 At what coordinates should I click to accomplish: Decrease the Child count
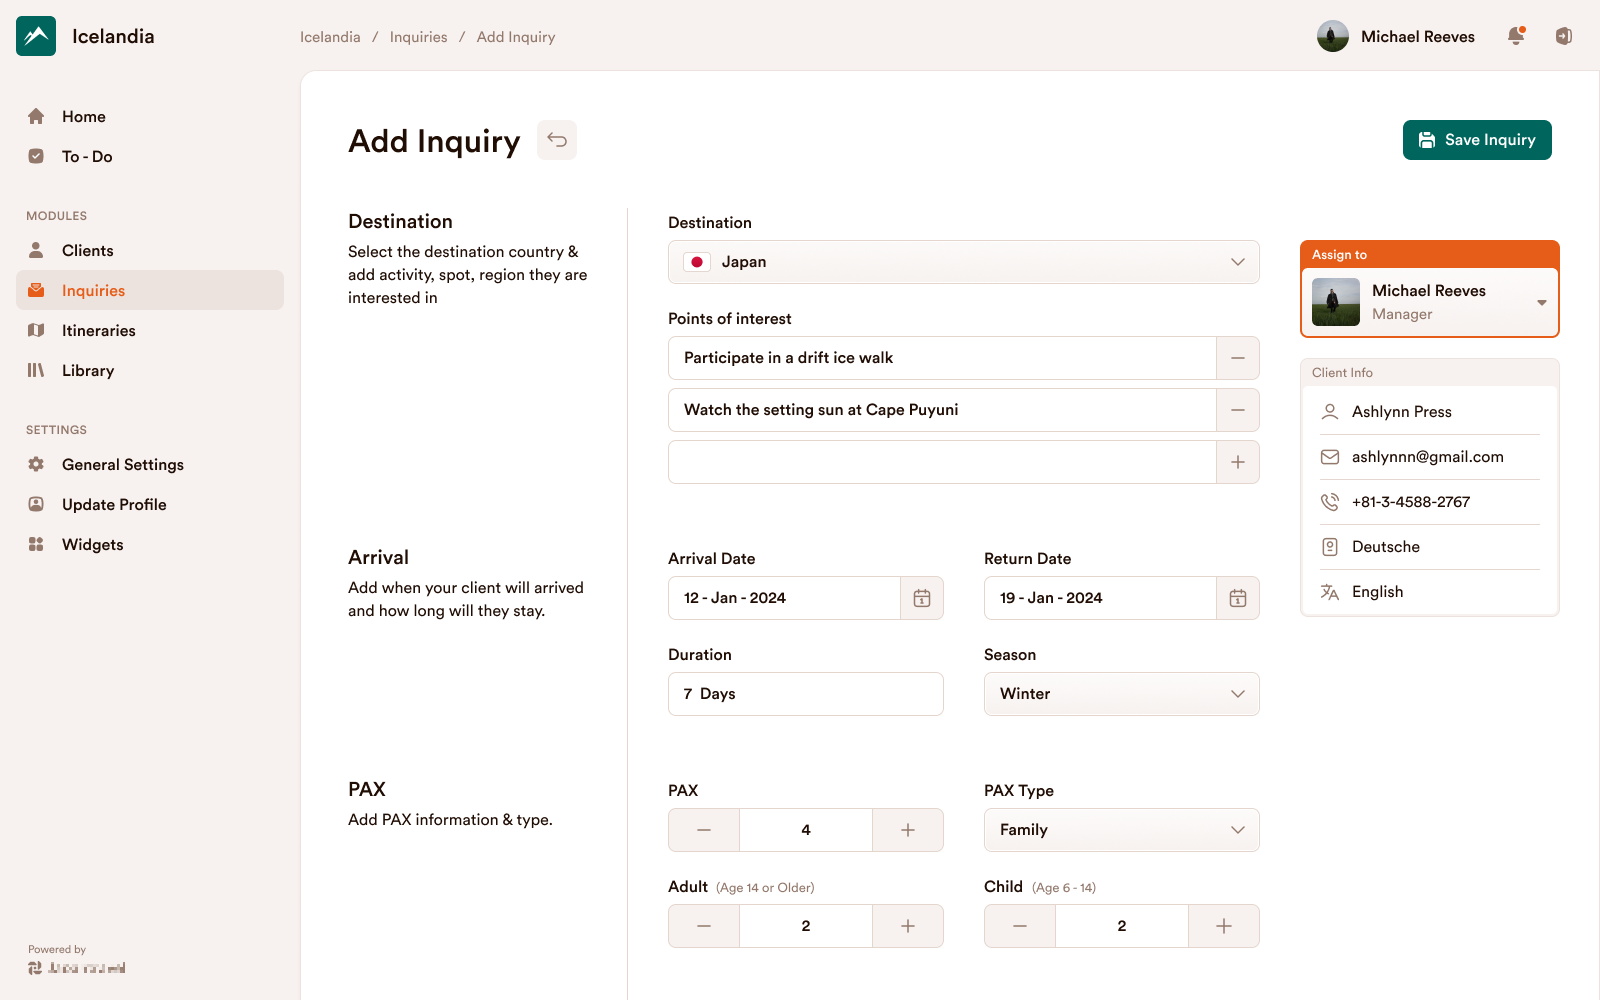[x=1020, y=926]
